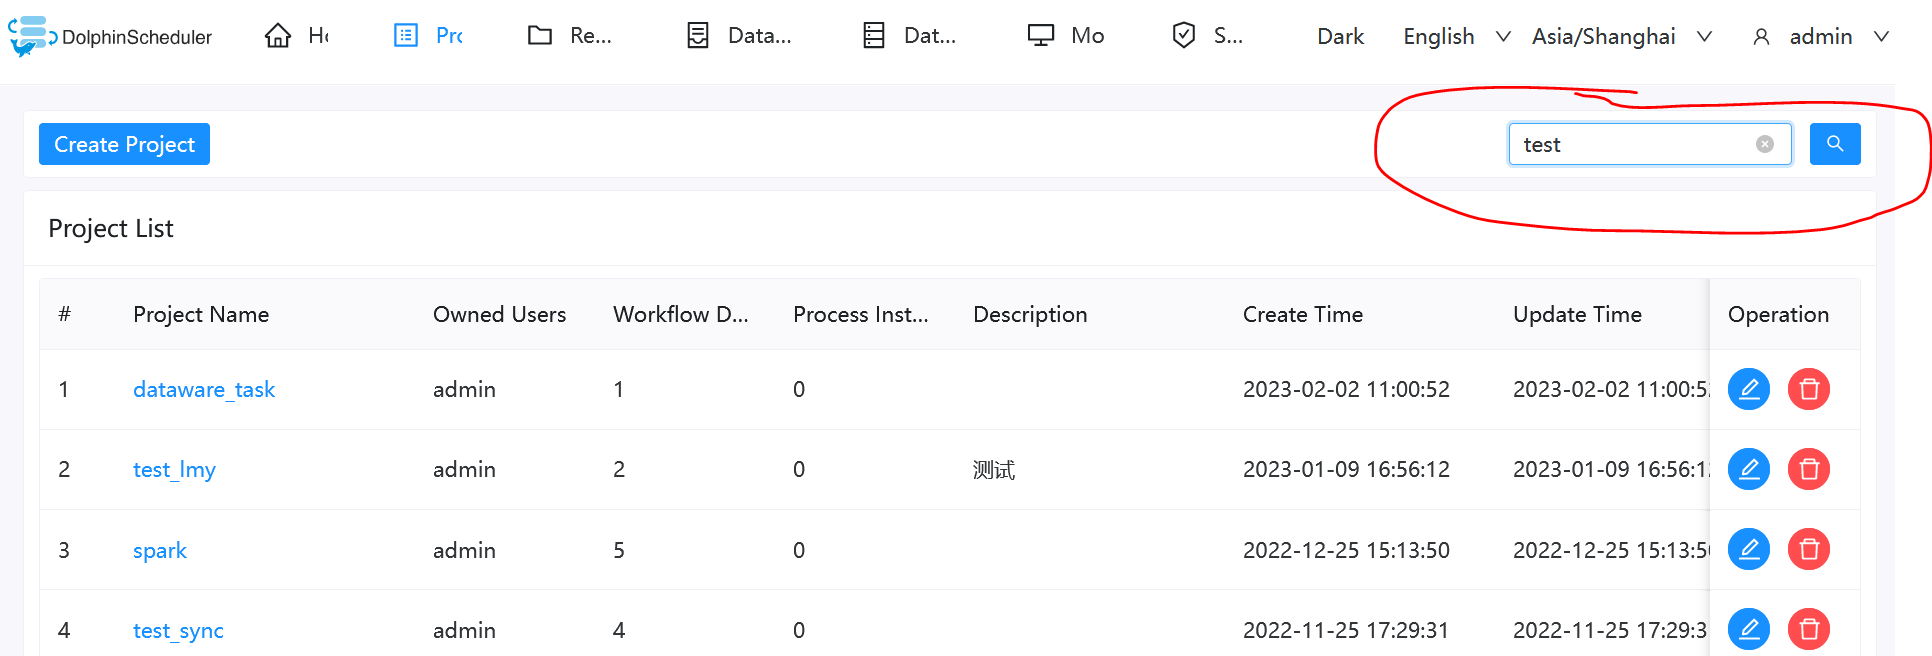Edit the test_lmy project
This screenshot has width=1932, height=656.
1749,469
